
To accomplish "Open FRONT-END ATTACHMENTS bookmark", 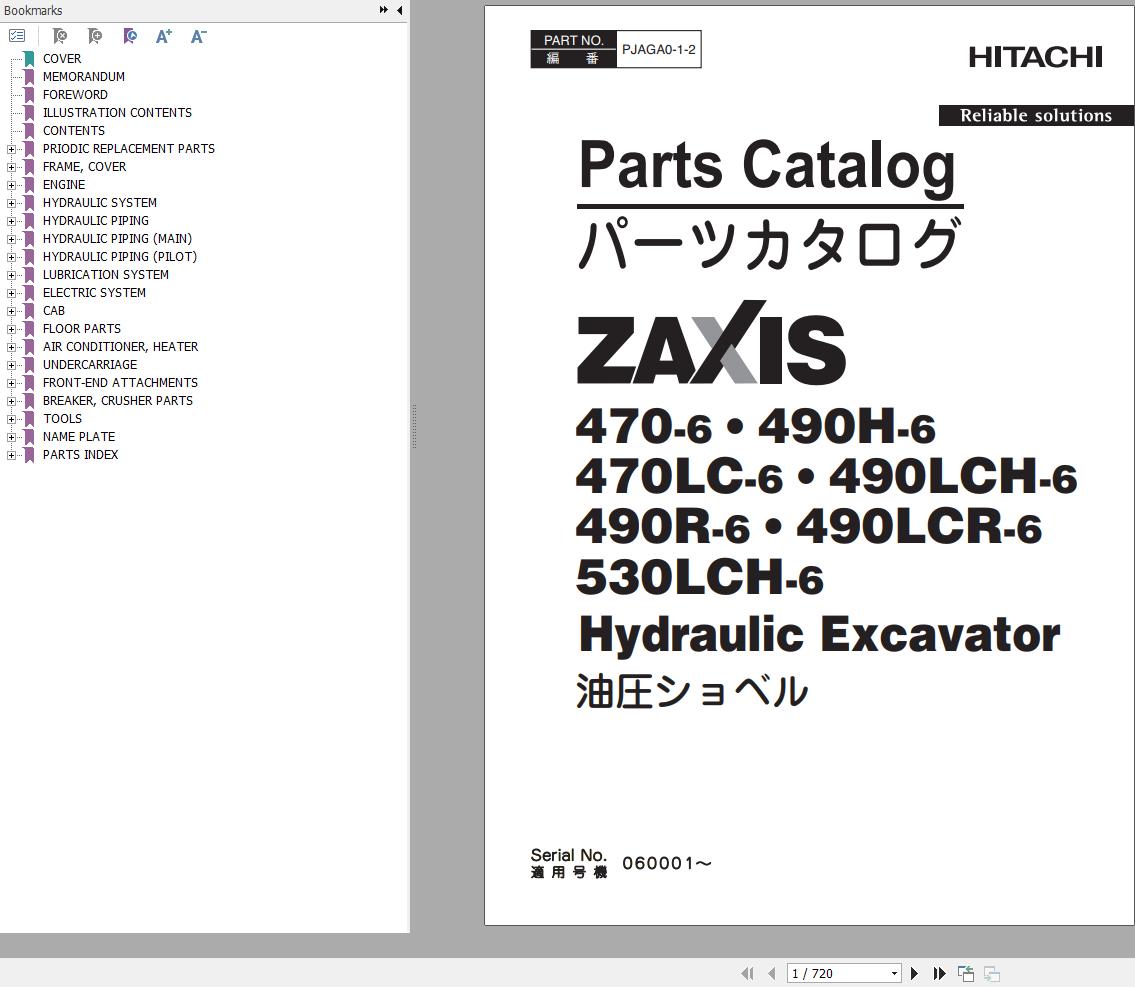I will point(120,383).
